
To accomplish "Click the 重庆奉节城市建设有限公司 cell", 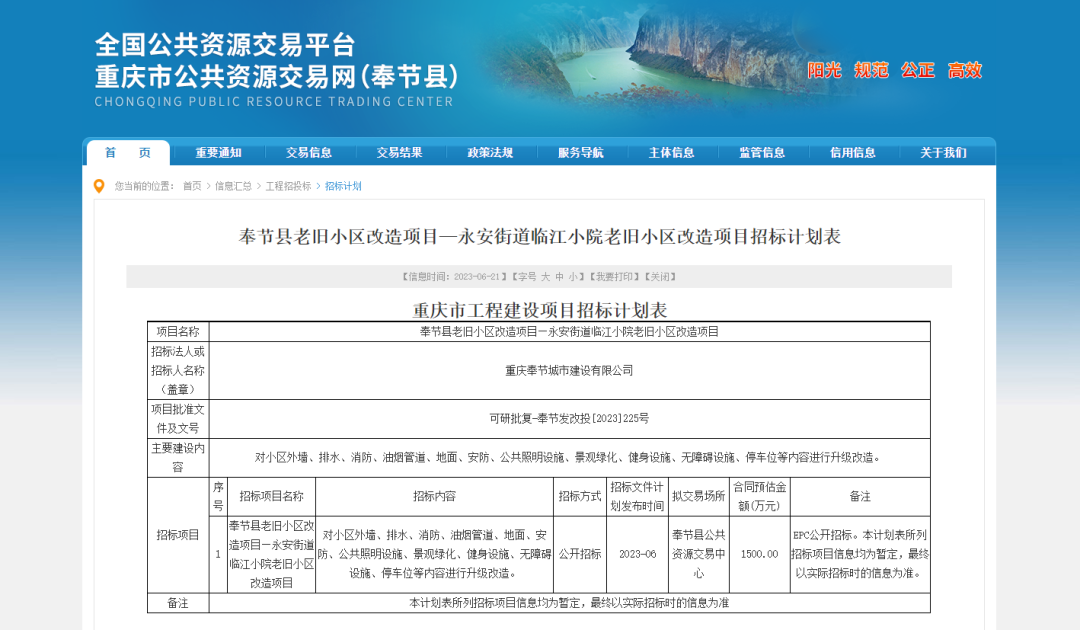I will click(569, 370).
